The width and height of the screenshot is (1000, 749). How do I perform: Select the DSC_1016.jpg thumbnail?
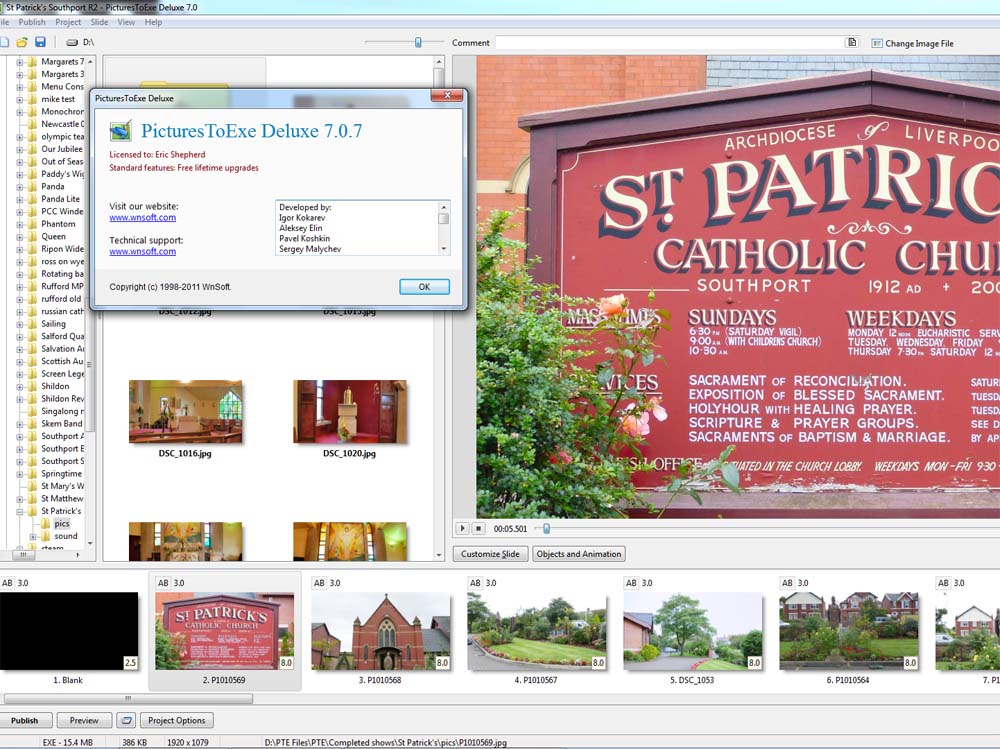pyautogui.click(x=185, y=412)
